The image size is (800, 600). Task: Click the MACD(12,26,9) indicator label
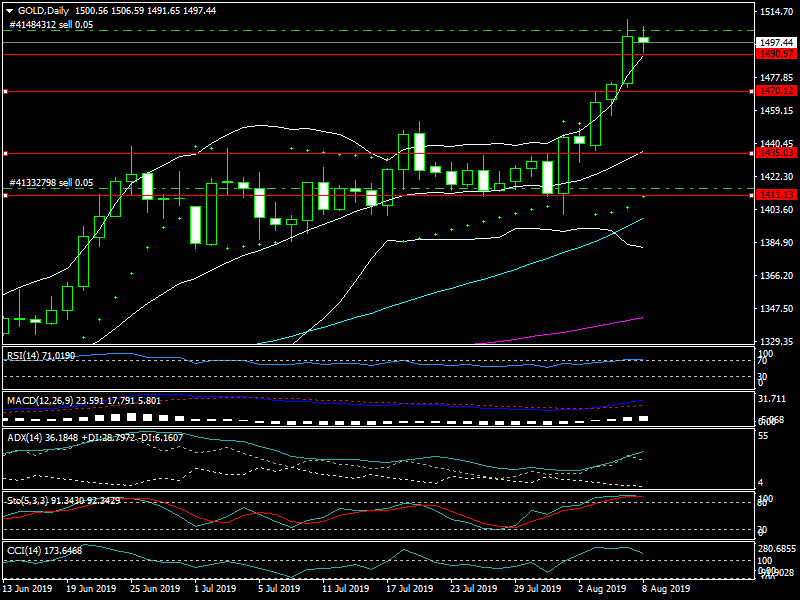(84, 401)
